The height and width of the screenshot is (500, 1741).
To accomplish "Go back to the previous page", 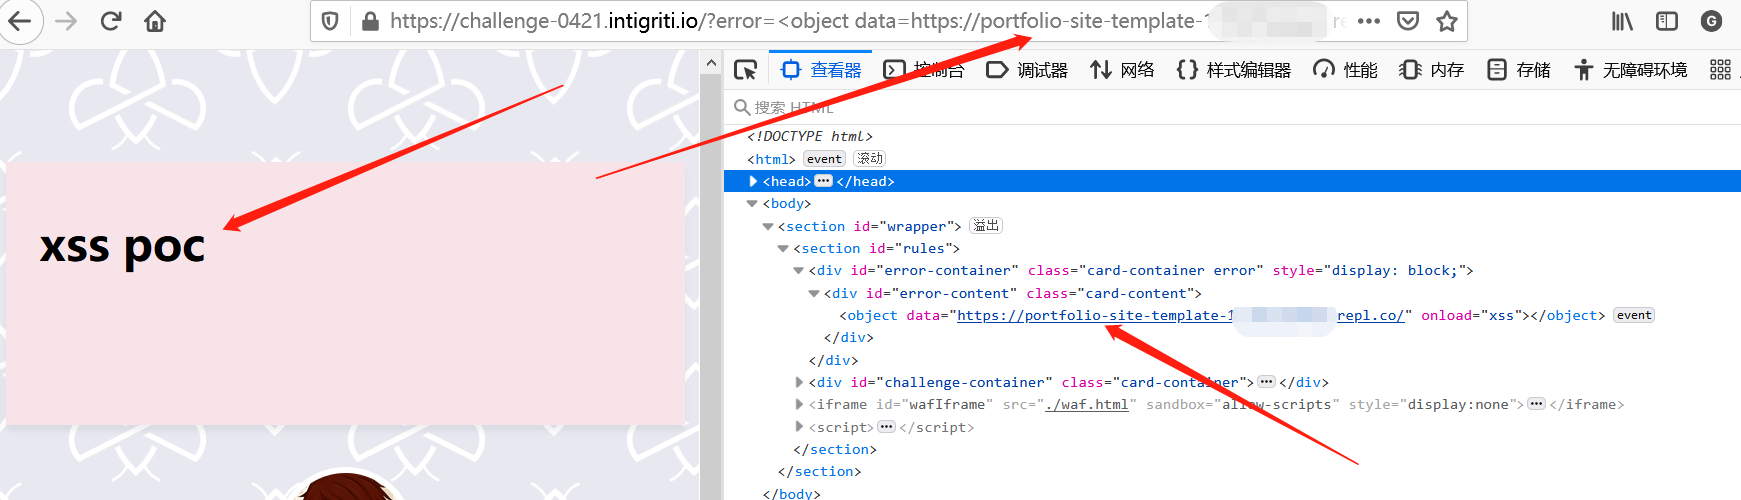I will point(20,21).
